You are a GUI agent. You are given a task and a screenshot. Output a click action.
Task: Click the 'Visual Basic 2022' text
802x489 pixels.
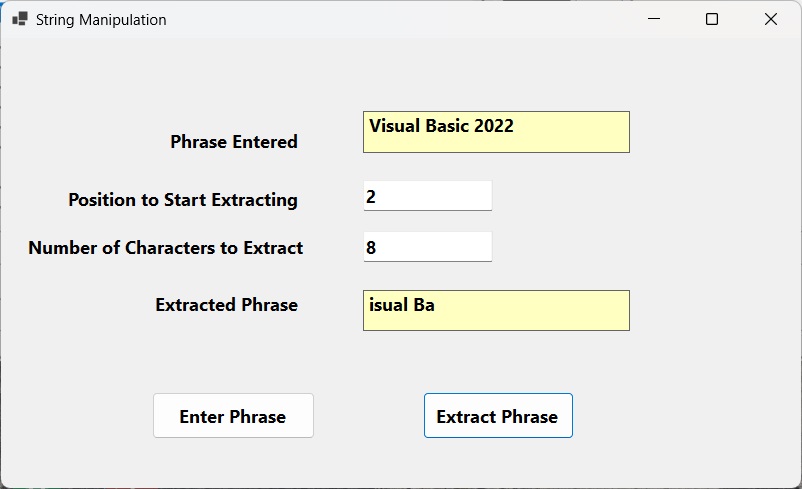tap(441, 126)
